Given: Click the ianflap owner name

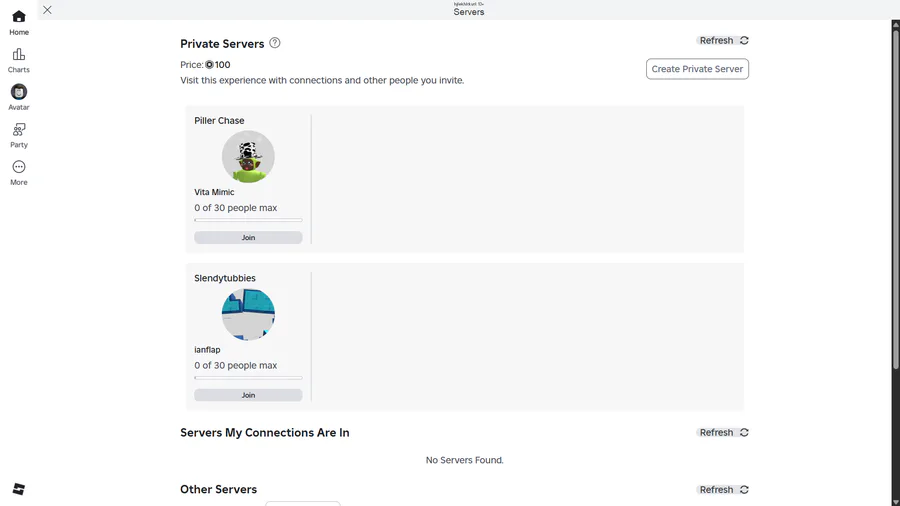Looking at the screenshot, I should tap(207, 350).
